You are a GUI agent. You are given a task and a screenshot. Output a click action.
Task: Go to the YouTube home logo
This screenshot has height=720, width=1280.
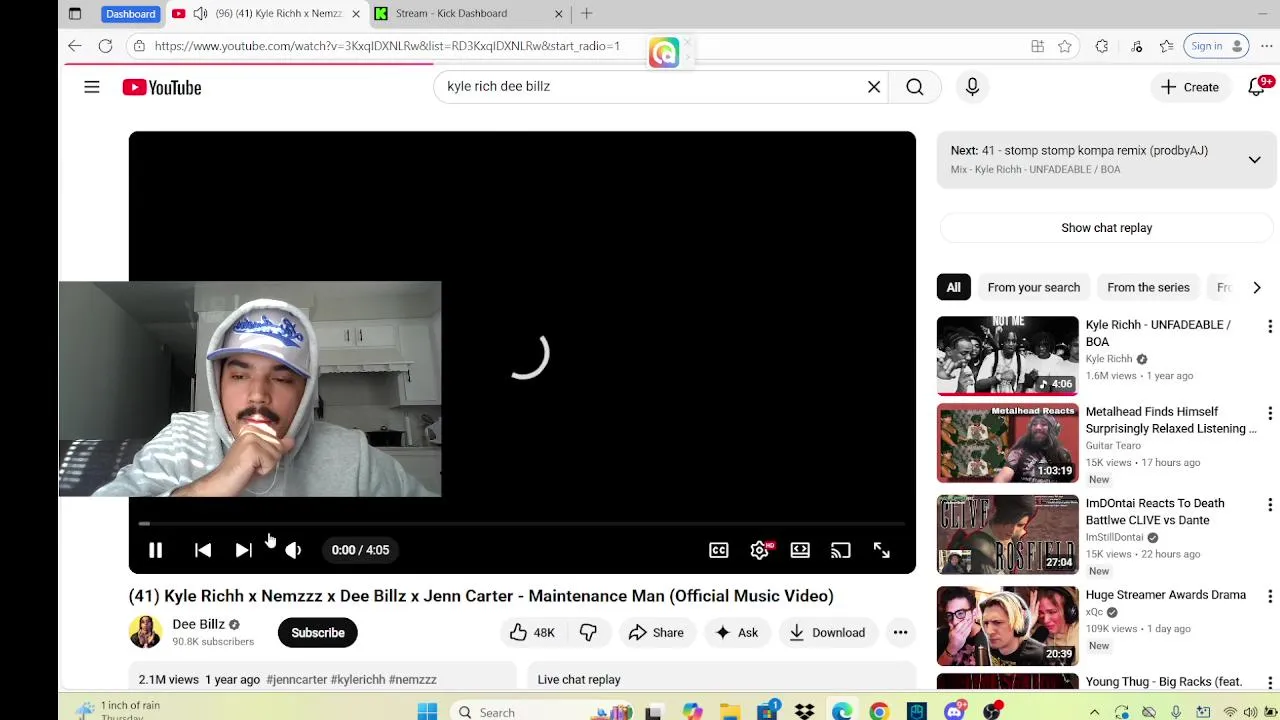pyautogui.click(x=162, y=87)
